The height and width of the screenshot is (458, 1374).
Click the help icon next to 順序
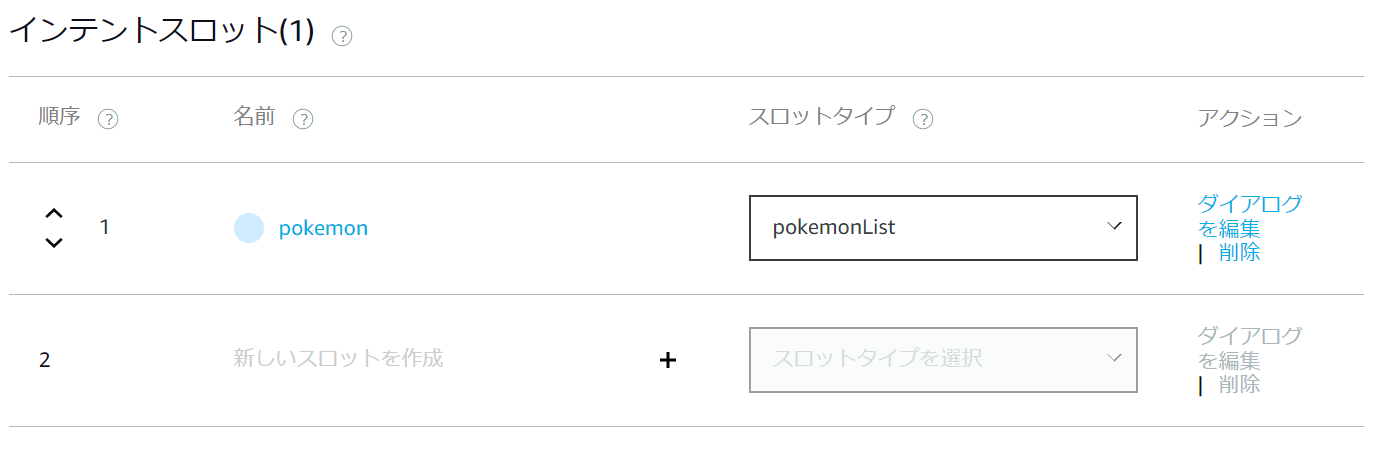point(108,119)
